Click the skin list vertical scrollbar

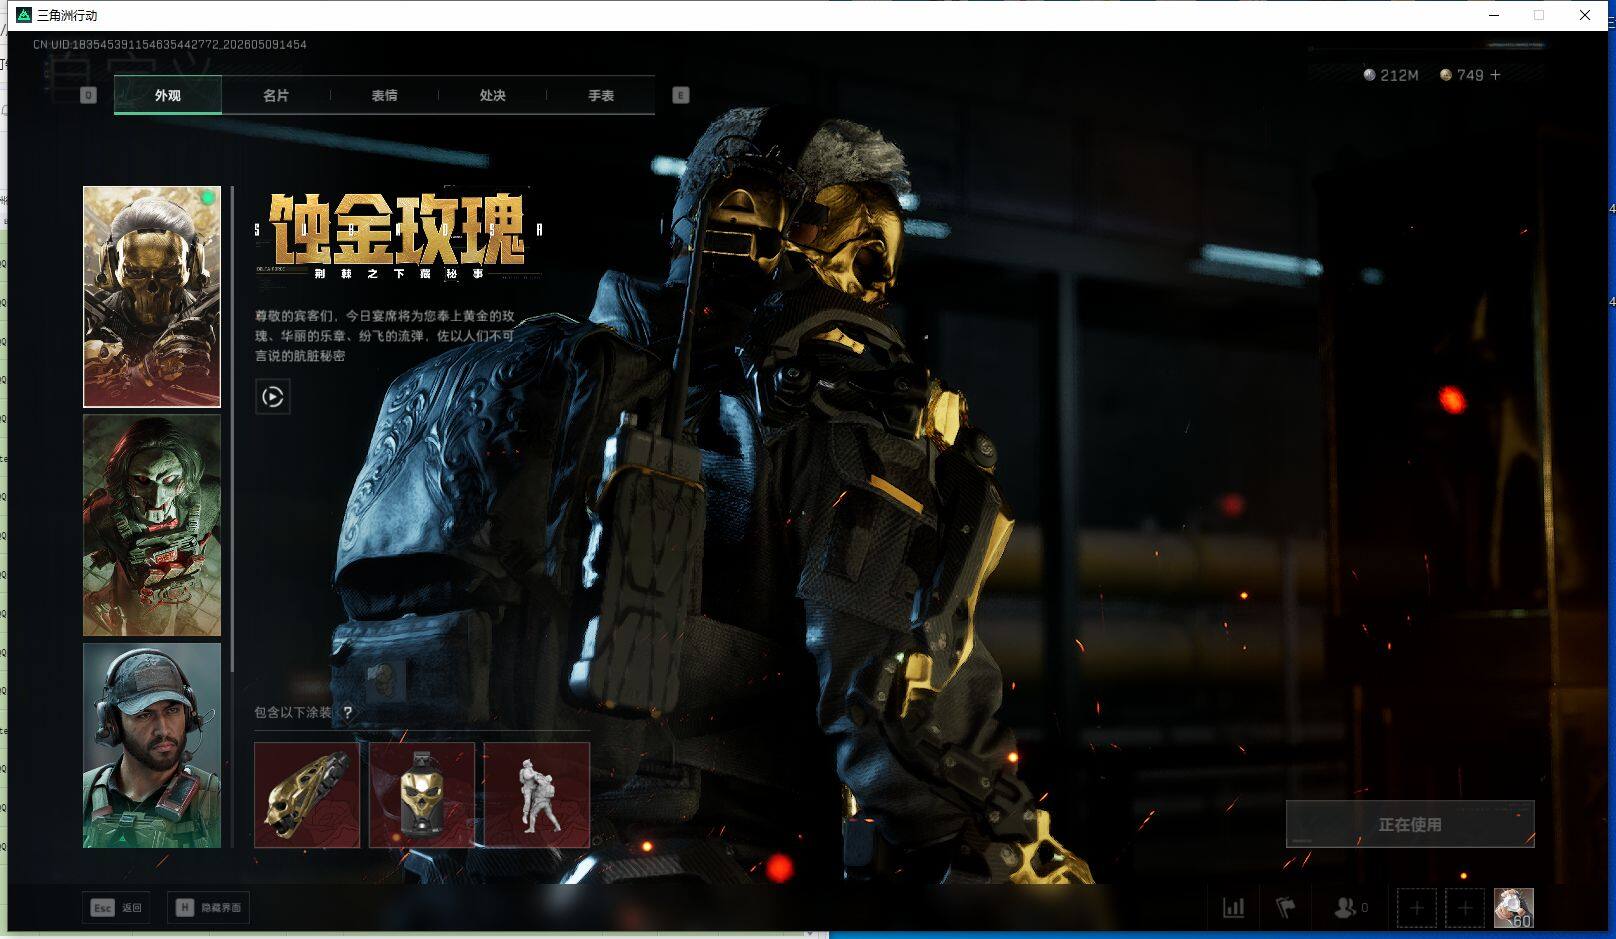pos(232,428)
